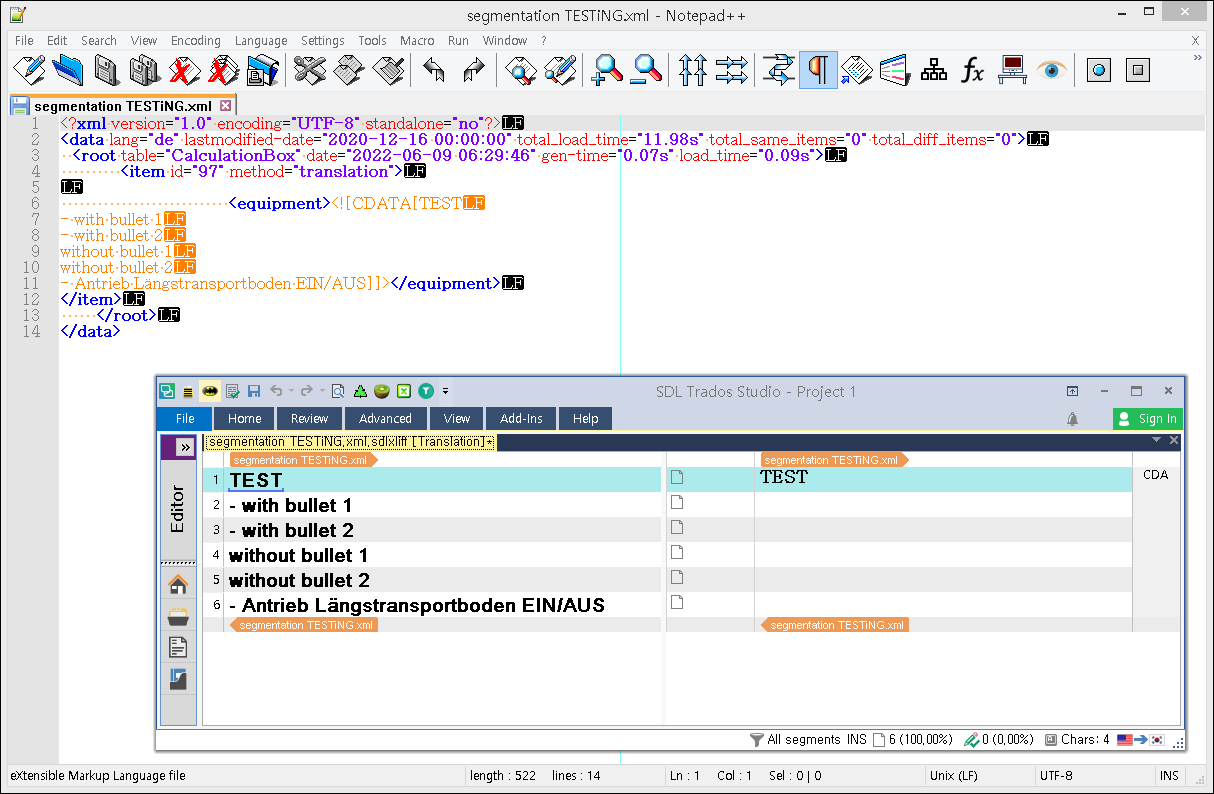This screenshot has width=1214, height=794.
Task: Toggle the Monitoring eye icon
Action: click(1051, 69)
